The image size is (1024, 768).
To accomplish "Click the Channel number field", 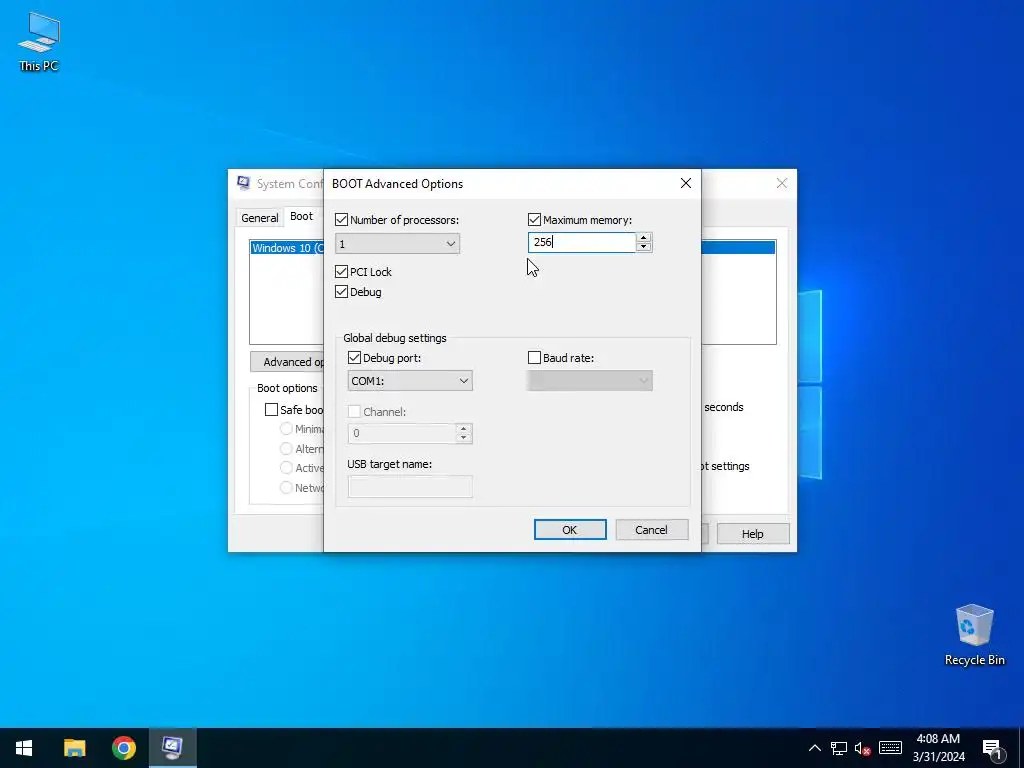I will coord(402,433).
